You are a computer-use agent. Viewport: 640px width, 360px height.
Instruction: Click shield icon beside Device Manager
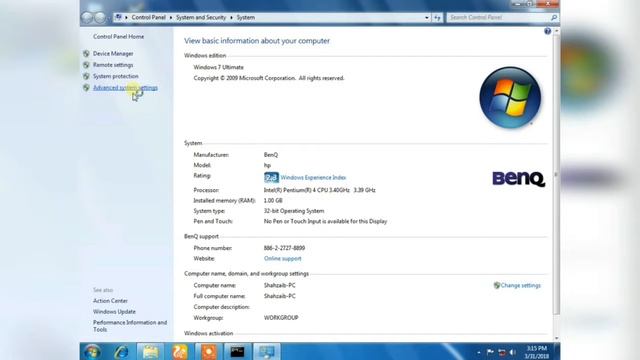pyautogui.click(x=86, y=53)
